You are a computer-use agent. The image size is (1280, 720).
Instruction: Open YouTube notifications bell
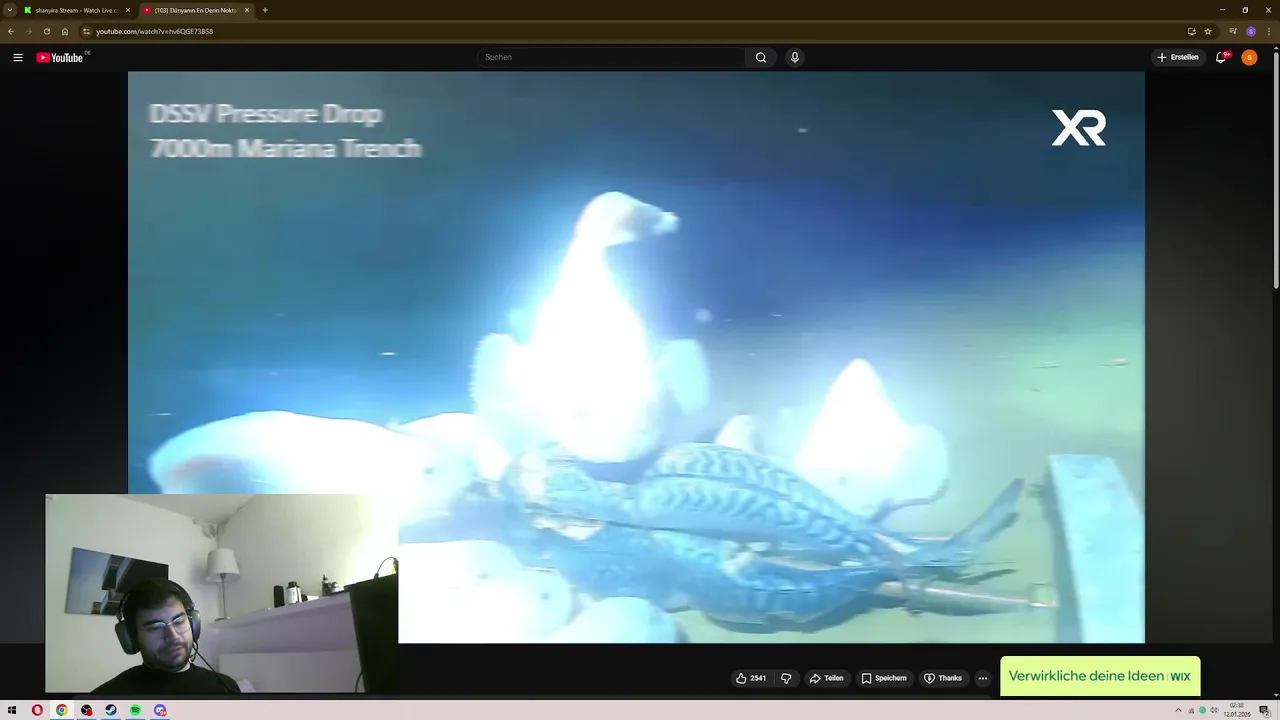1221,57
